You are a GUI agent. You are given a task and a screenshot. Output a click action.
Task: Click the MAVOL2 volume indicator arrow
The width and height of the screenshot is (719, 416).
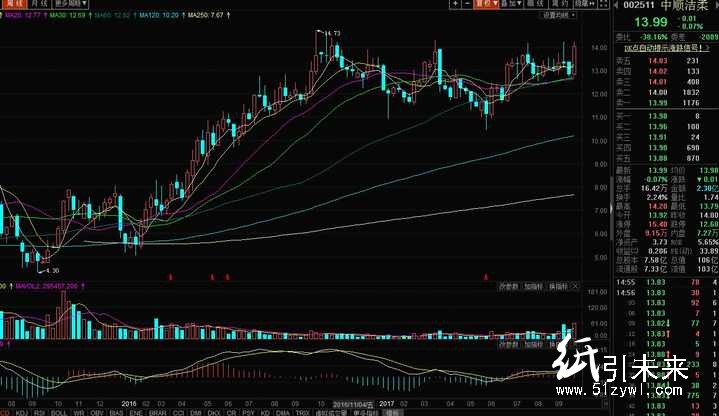pyautogui.click(x=86, y=286)
